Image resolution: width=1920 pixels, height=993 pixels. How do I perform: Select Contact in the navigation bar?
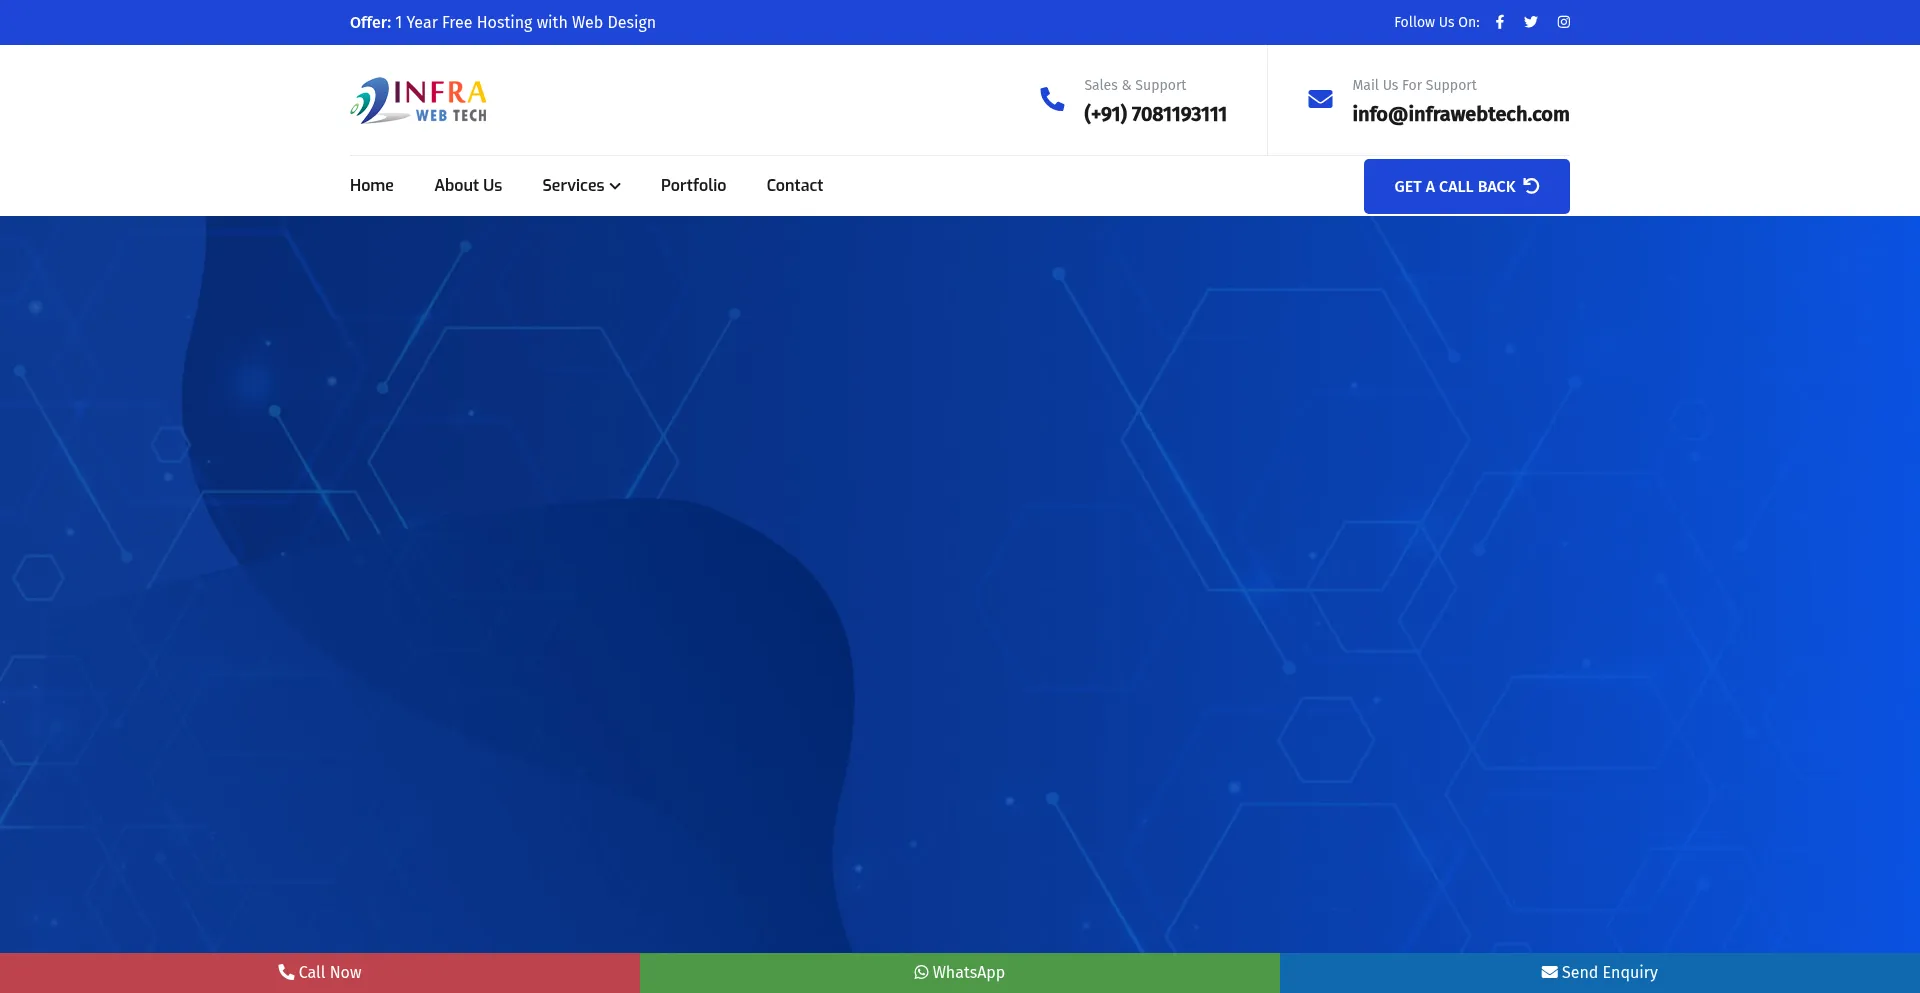tap(794, 185)
